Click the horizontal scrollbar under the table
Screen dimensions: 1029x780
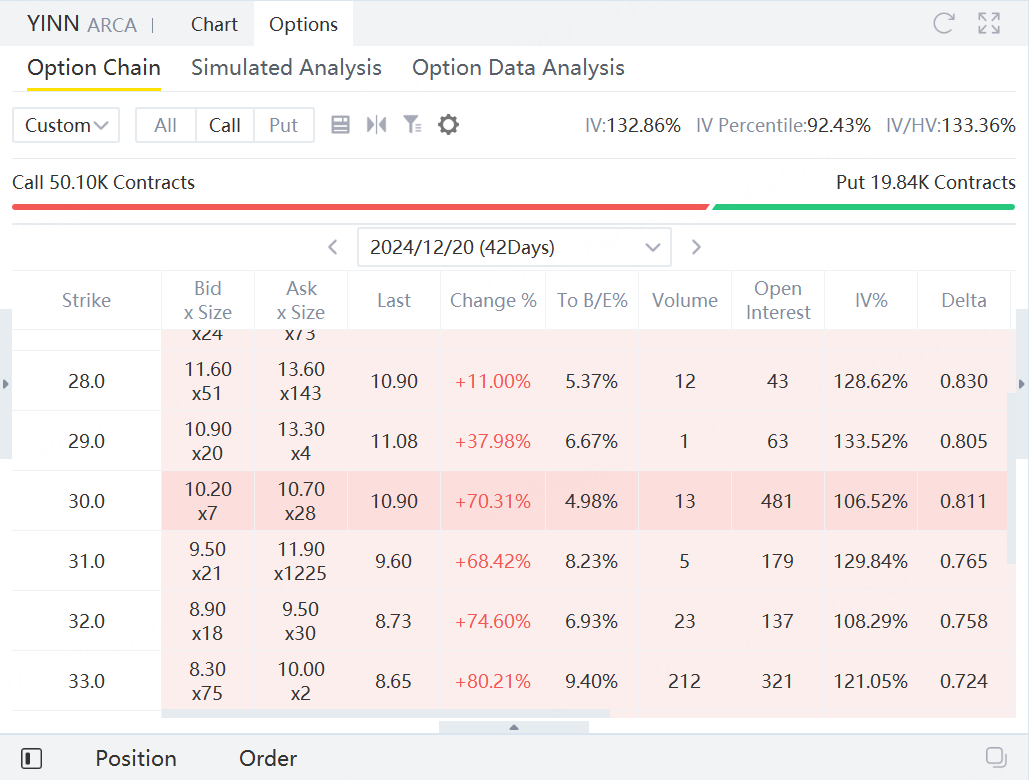pos(385,714)
